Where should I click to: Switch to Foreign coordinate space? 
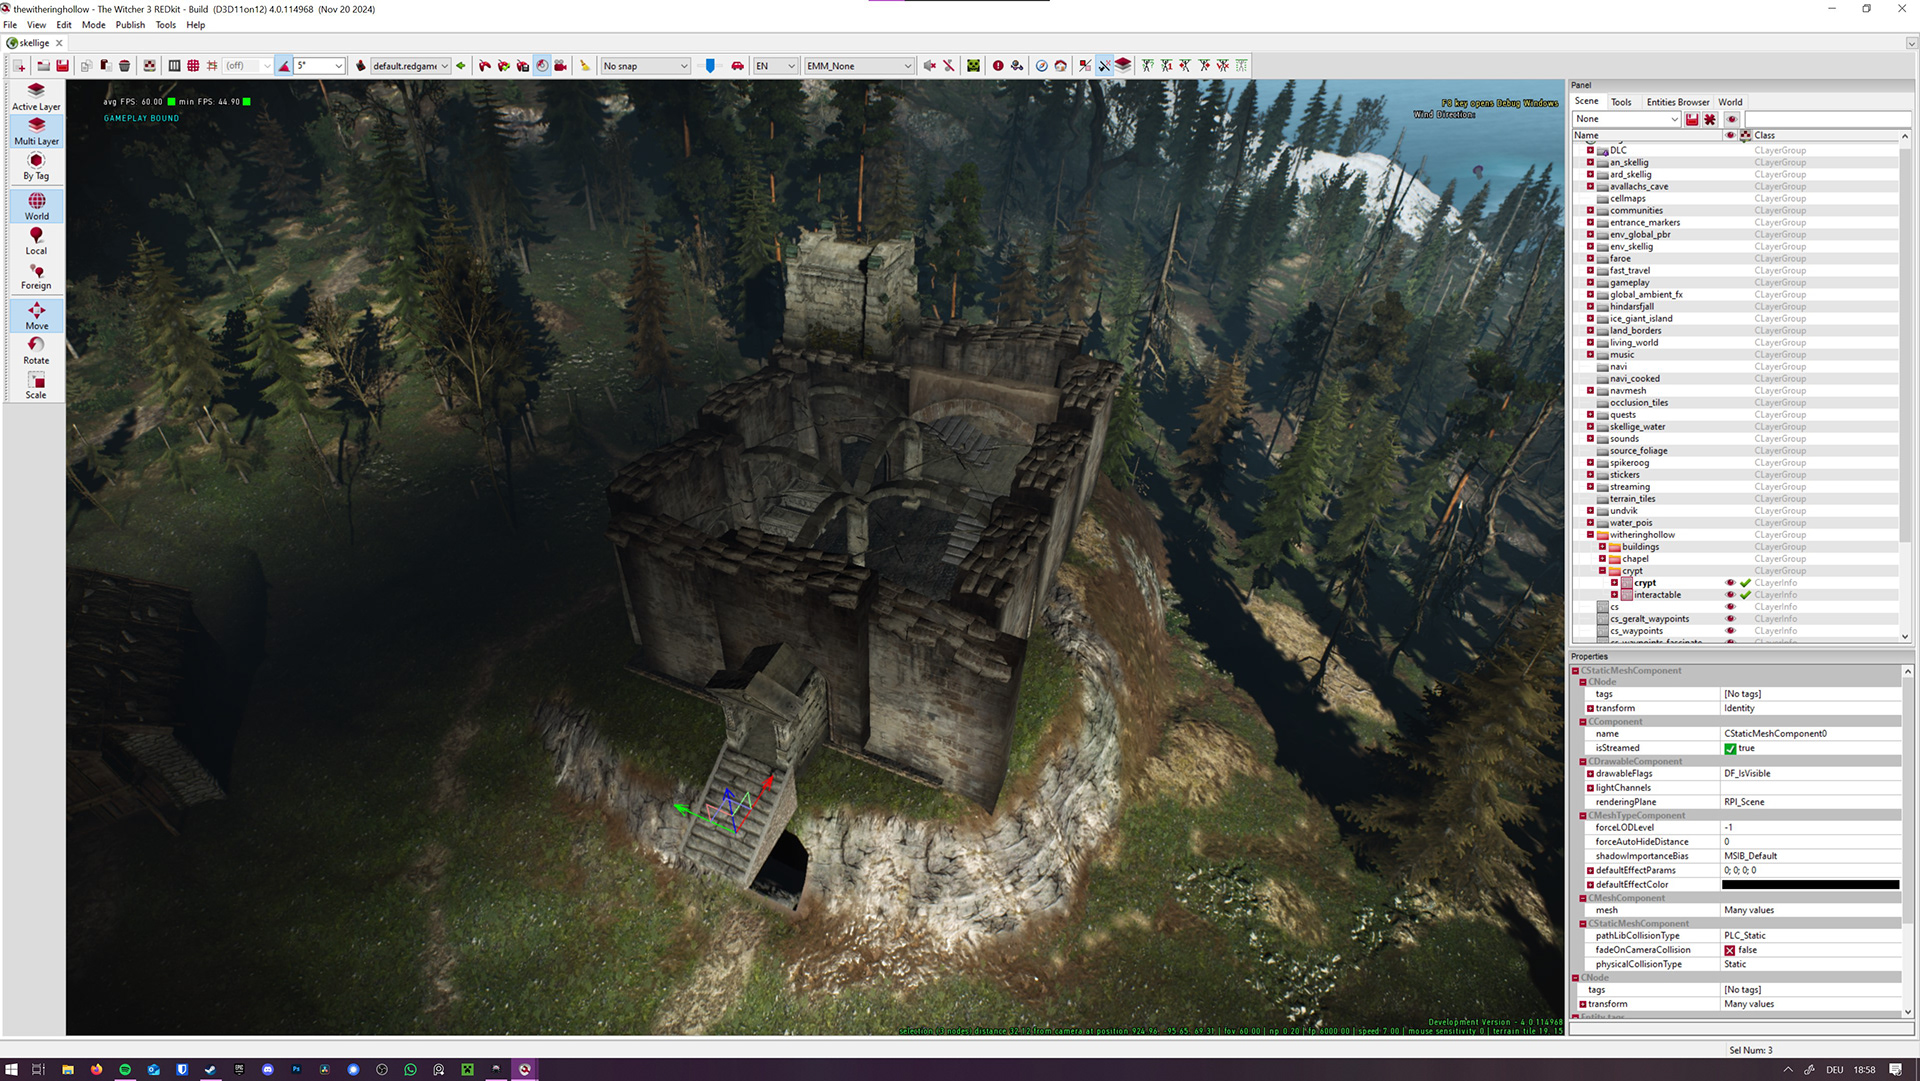[36, 276]
